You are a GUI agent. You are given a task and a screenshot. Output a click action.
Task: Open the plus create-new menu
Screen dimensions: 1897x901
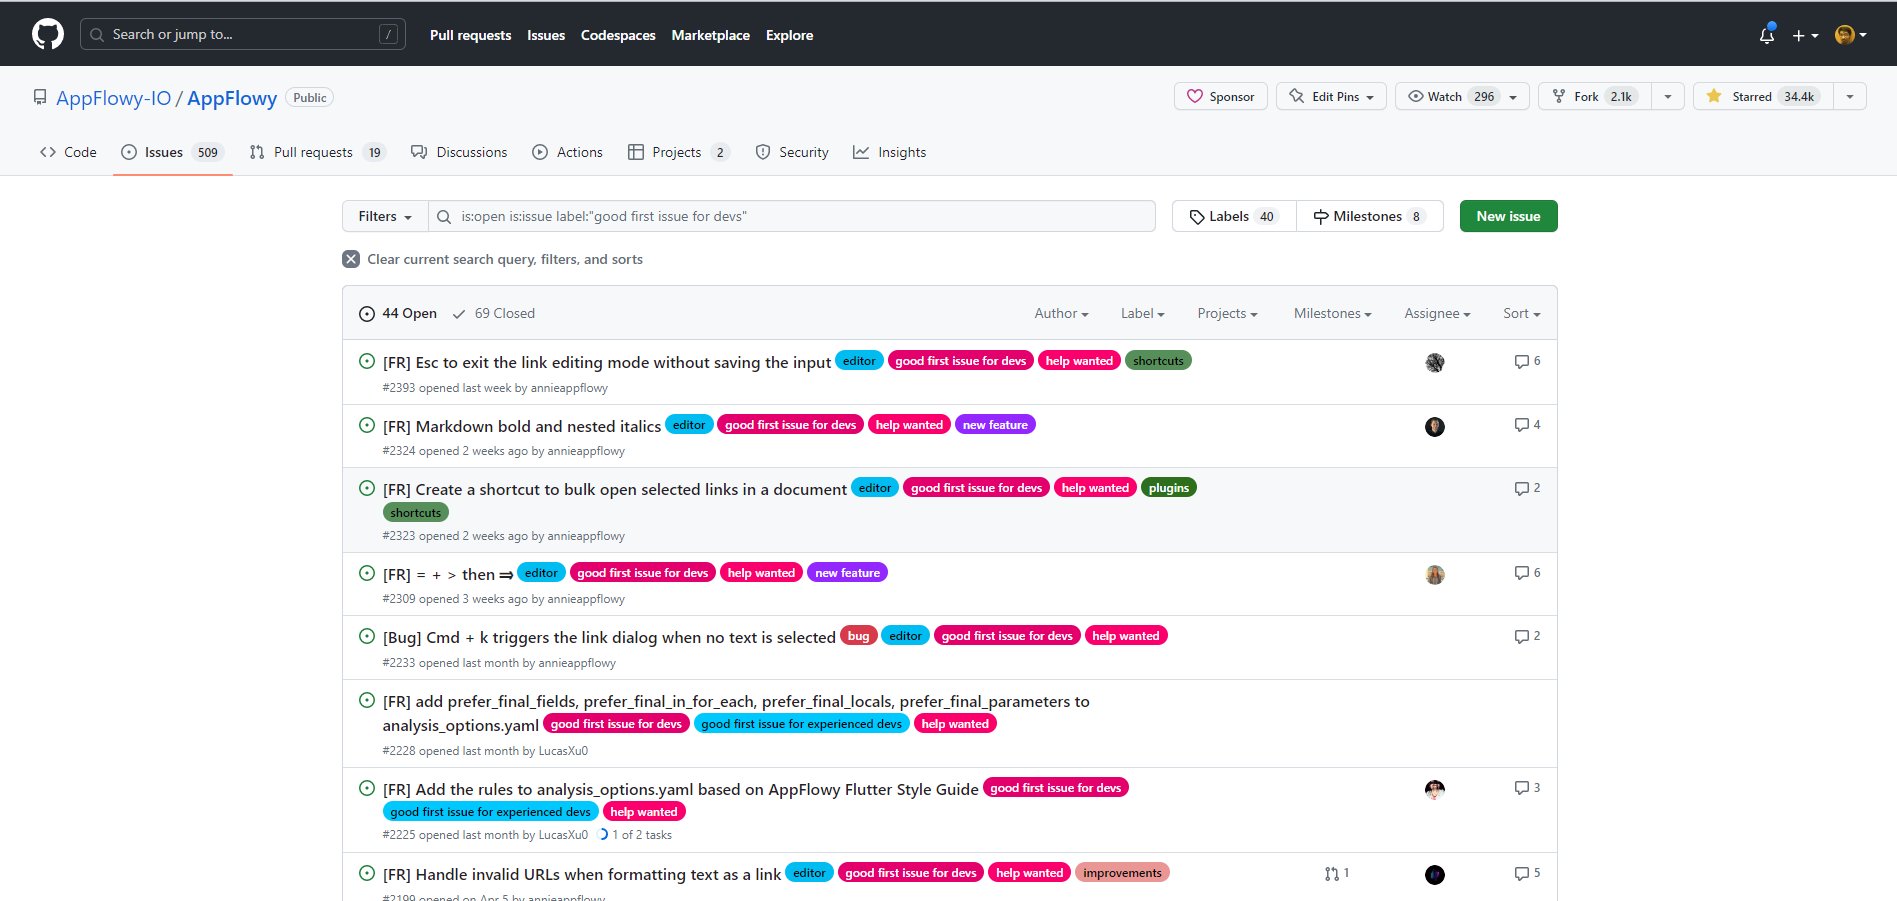pos(1805,35)
